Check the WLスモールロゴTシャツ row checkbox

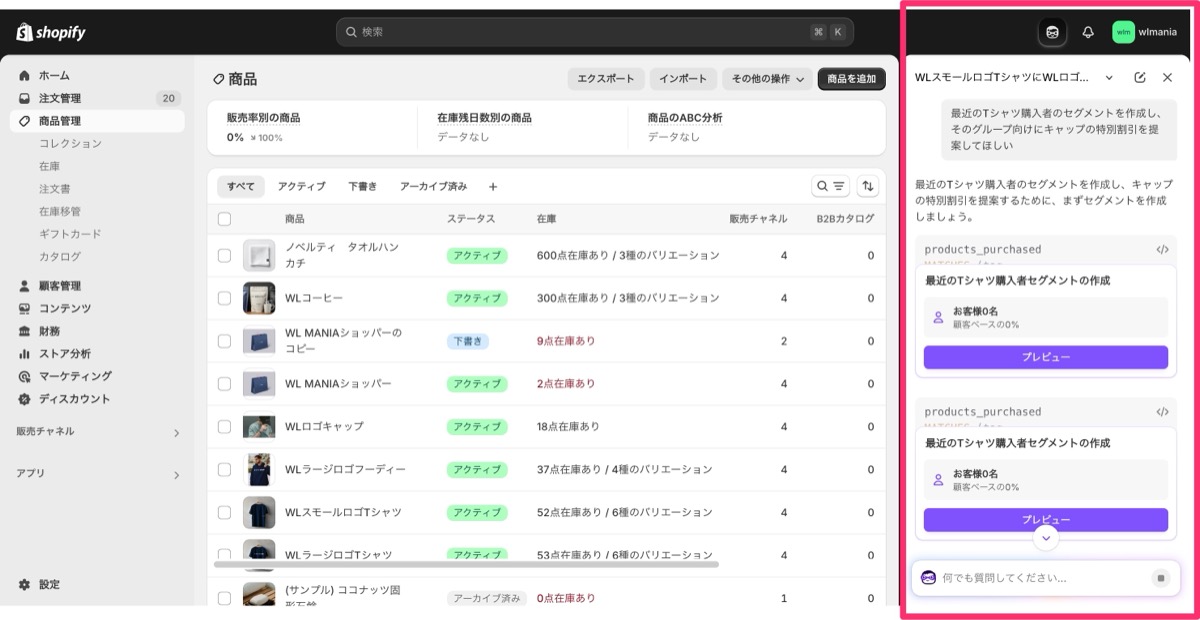pyautogui.click(x=224, y=513)
